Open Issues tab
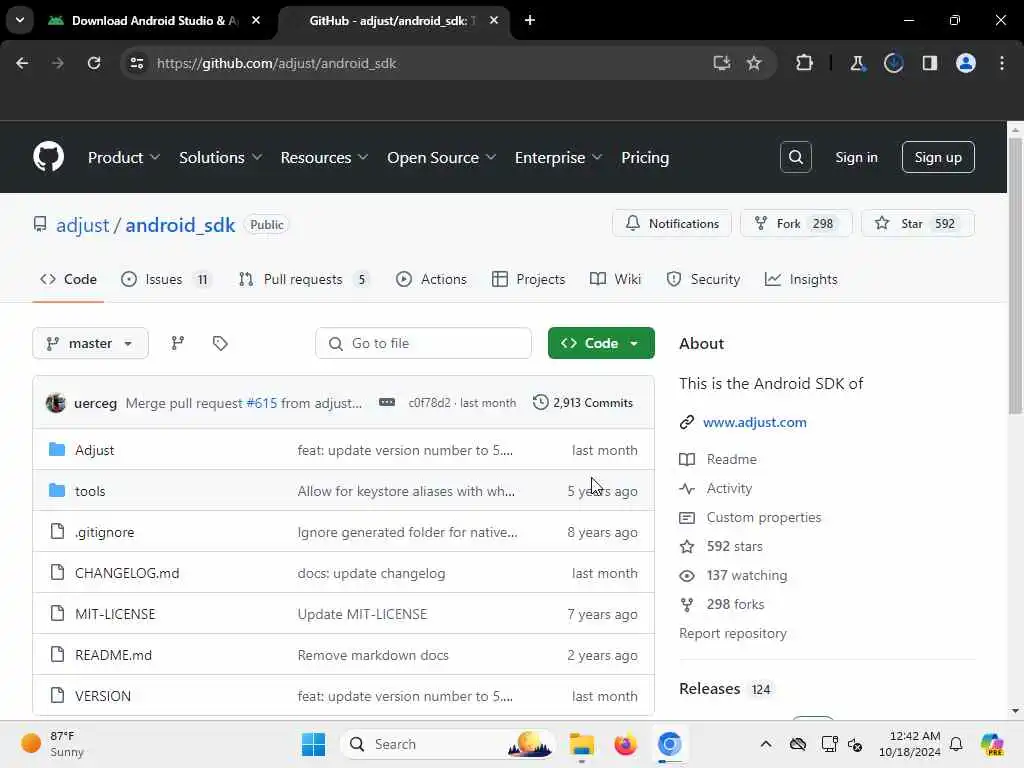1024x768 pixels. tap(166, 280)
